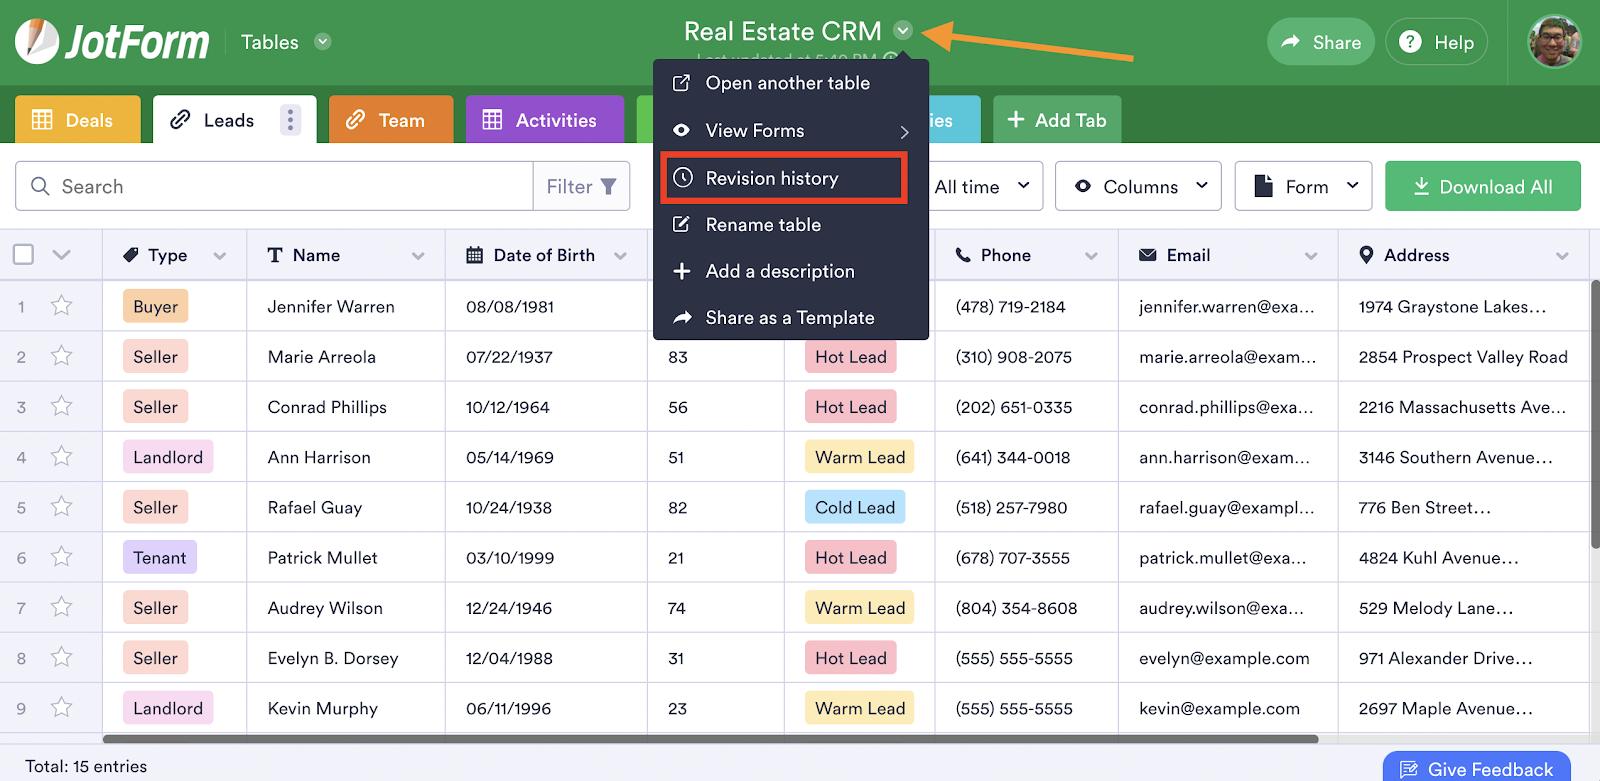Expand the row selection options arrow
This screenshot has height=781, width=1600.
click(x=62, y=255)
